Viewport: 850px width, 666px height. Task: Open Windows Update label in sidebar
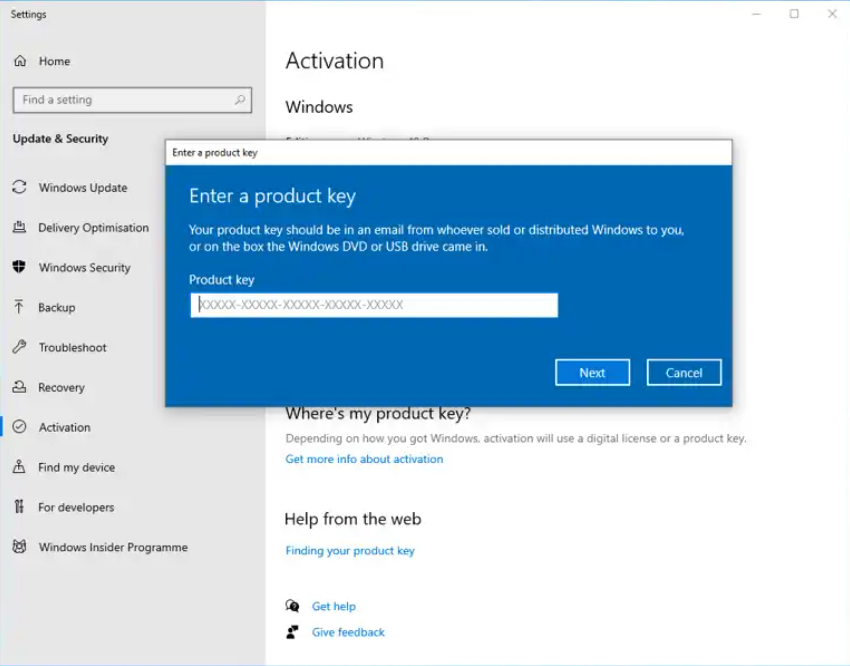pyautogui.click(x=83, y=188)
